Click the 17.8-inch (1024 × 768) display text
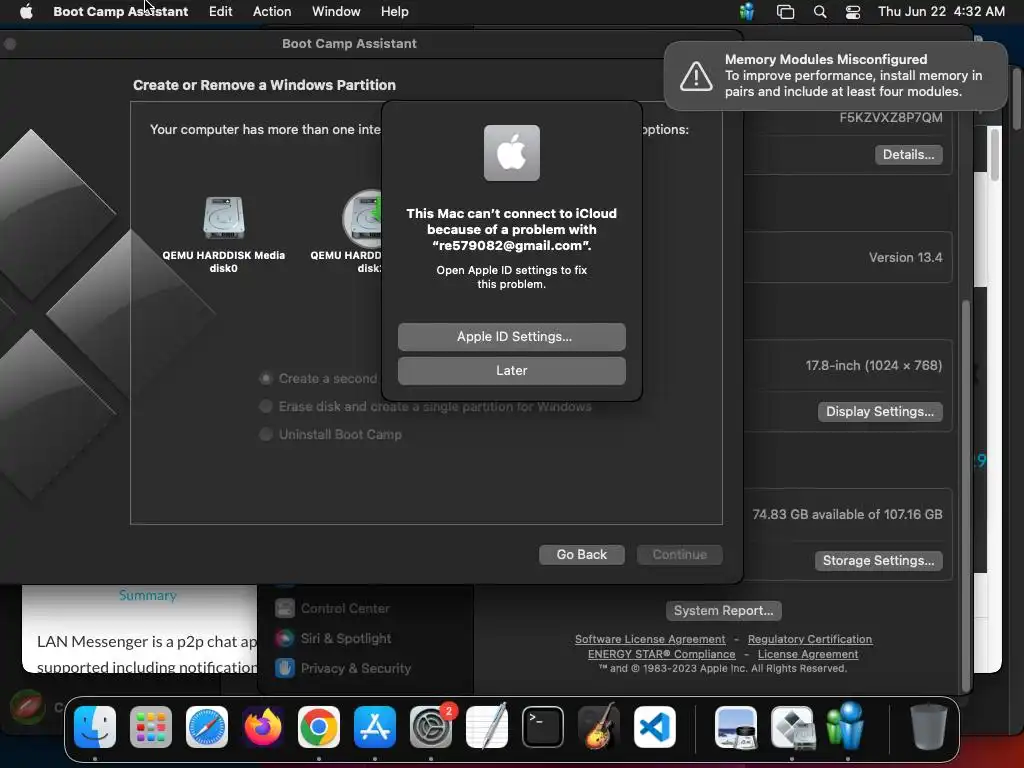The image size is (1024, 768). (x=873, y=365)
